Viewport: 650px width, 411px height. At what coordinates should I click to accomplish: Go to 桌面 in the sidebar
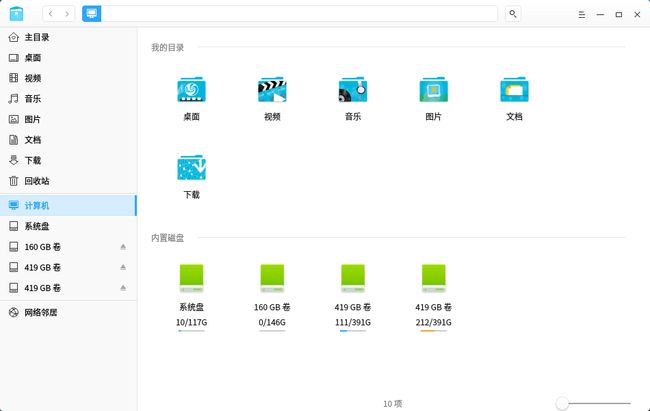coord(68,58)
